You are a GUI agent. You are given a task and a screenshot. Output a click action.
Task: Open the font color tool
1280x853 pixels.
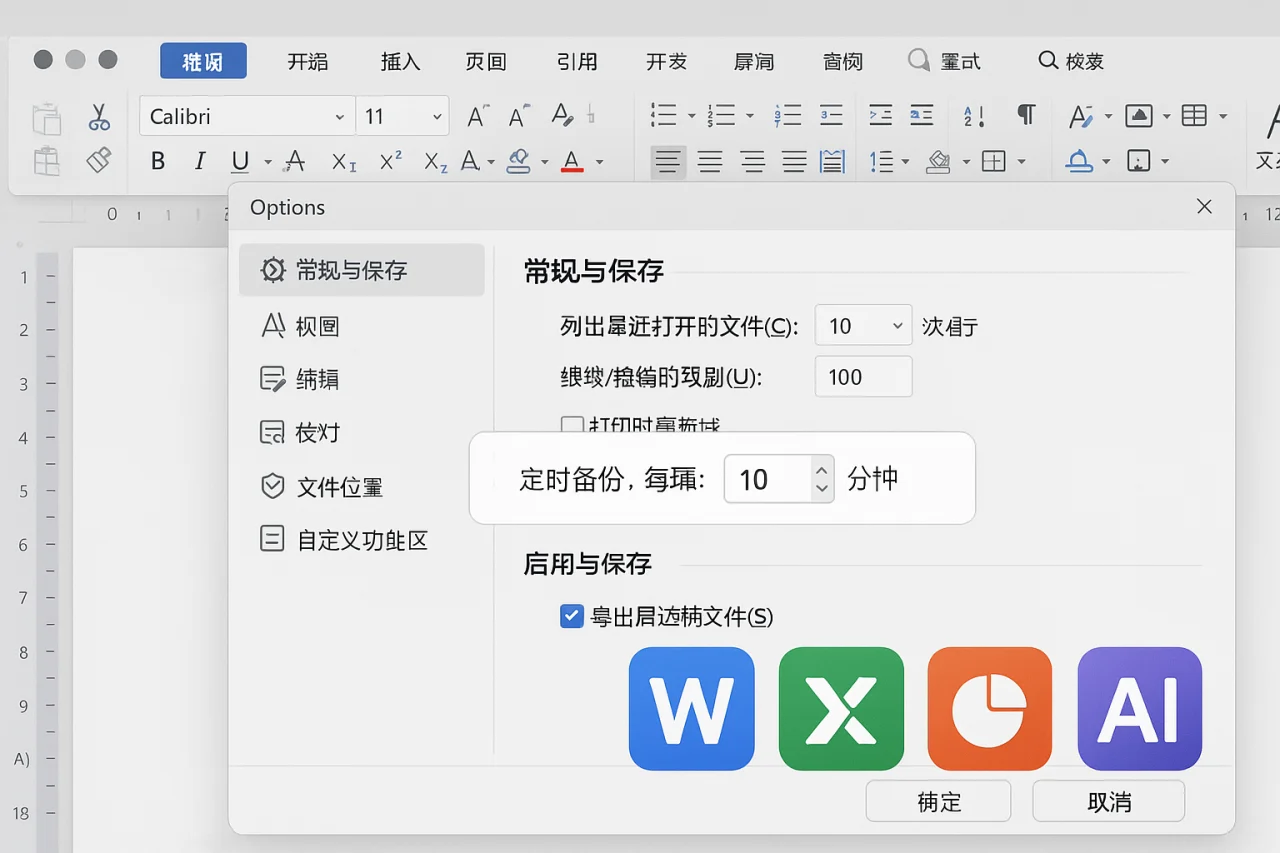pos(571,161)
